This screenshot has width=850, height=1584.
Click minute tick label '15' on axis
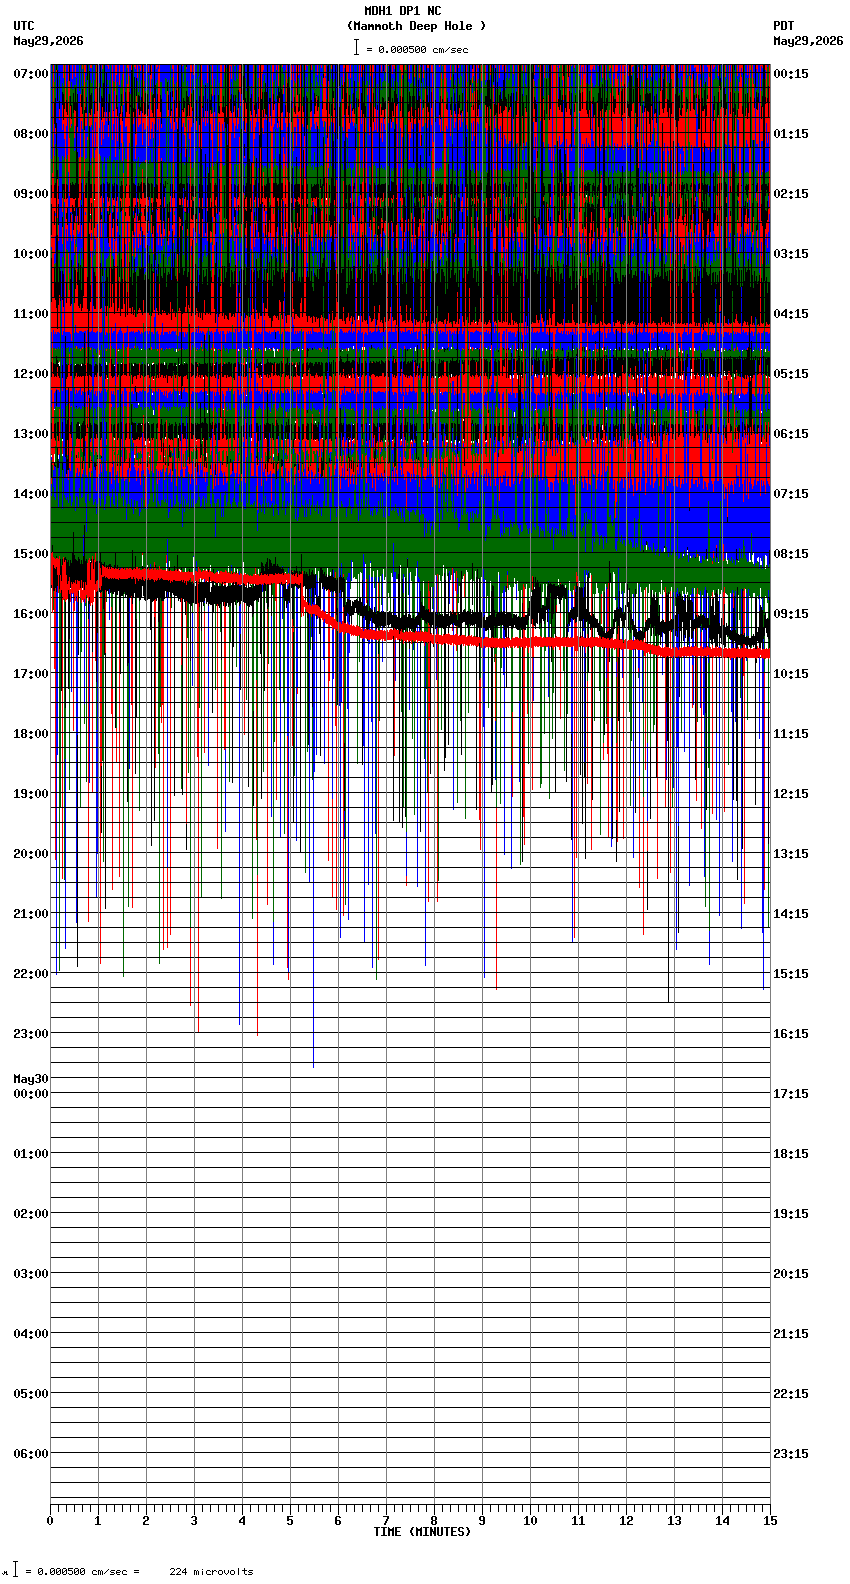pyautogui.click(x=770, y=1521)
